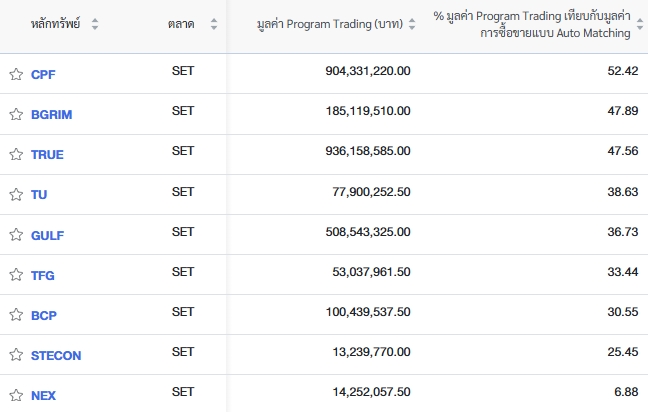The image size is (648, 412).
Task: Star STECON as a favorite
Action: pyautogui.click(x=16, y=355)
